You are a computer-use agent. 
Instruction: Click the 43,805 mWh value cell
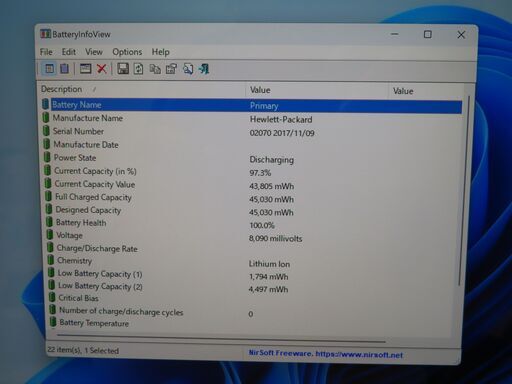click(271, 186)
